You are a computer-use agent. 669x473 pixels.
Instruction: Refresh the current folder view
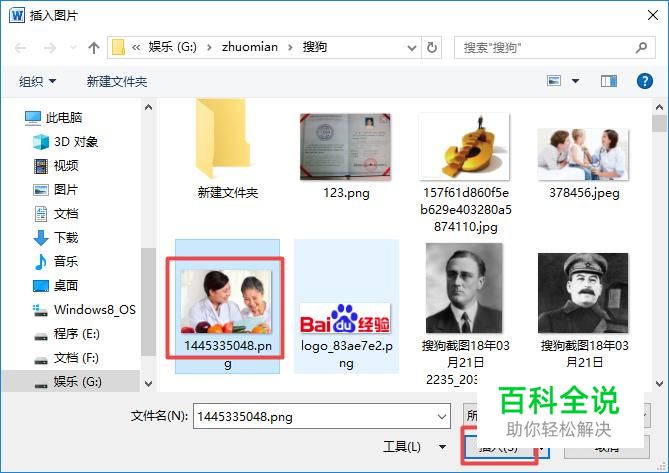tap(432, 47)
